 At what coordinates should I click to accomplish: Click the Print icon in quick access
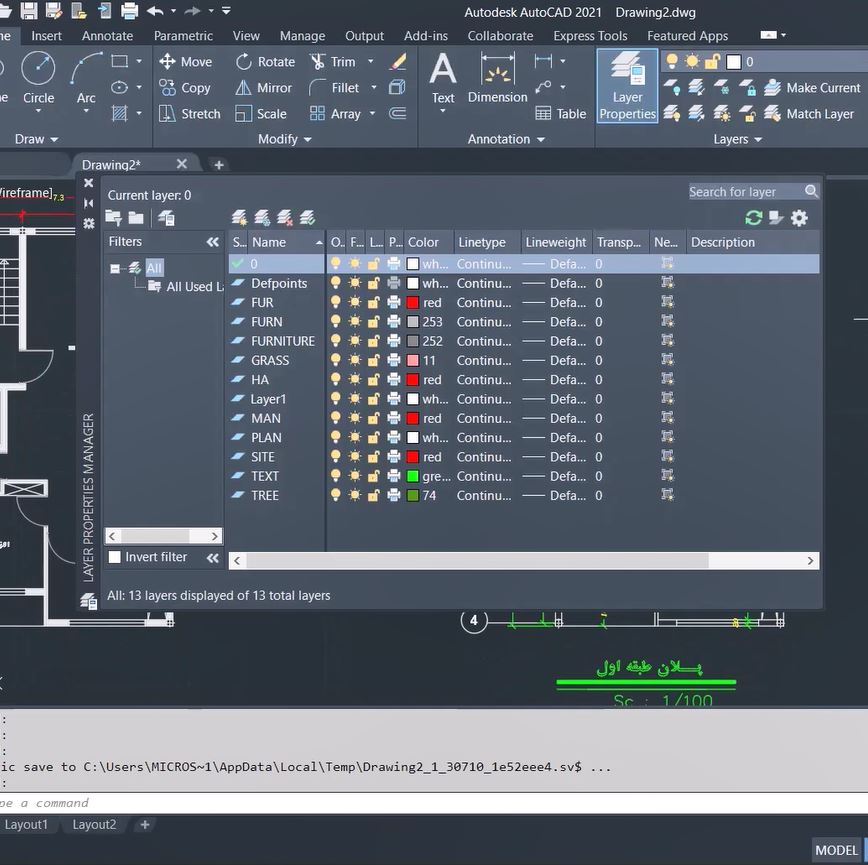tap(130, 11)
